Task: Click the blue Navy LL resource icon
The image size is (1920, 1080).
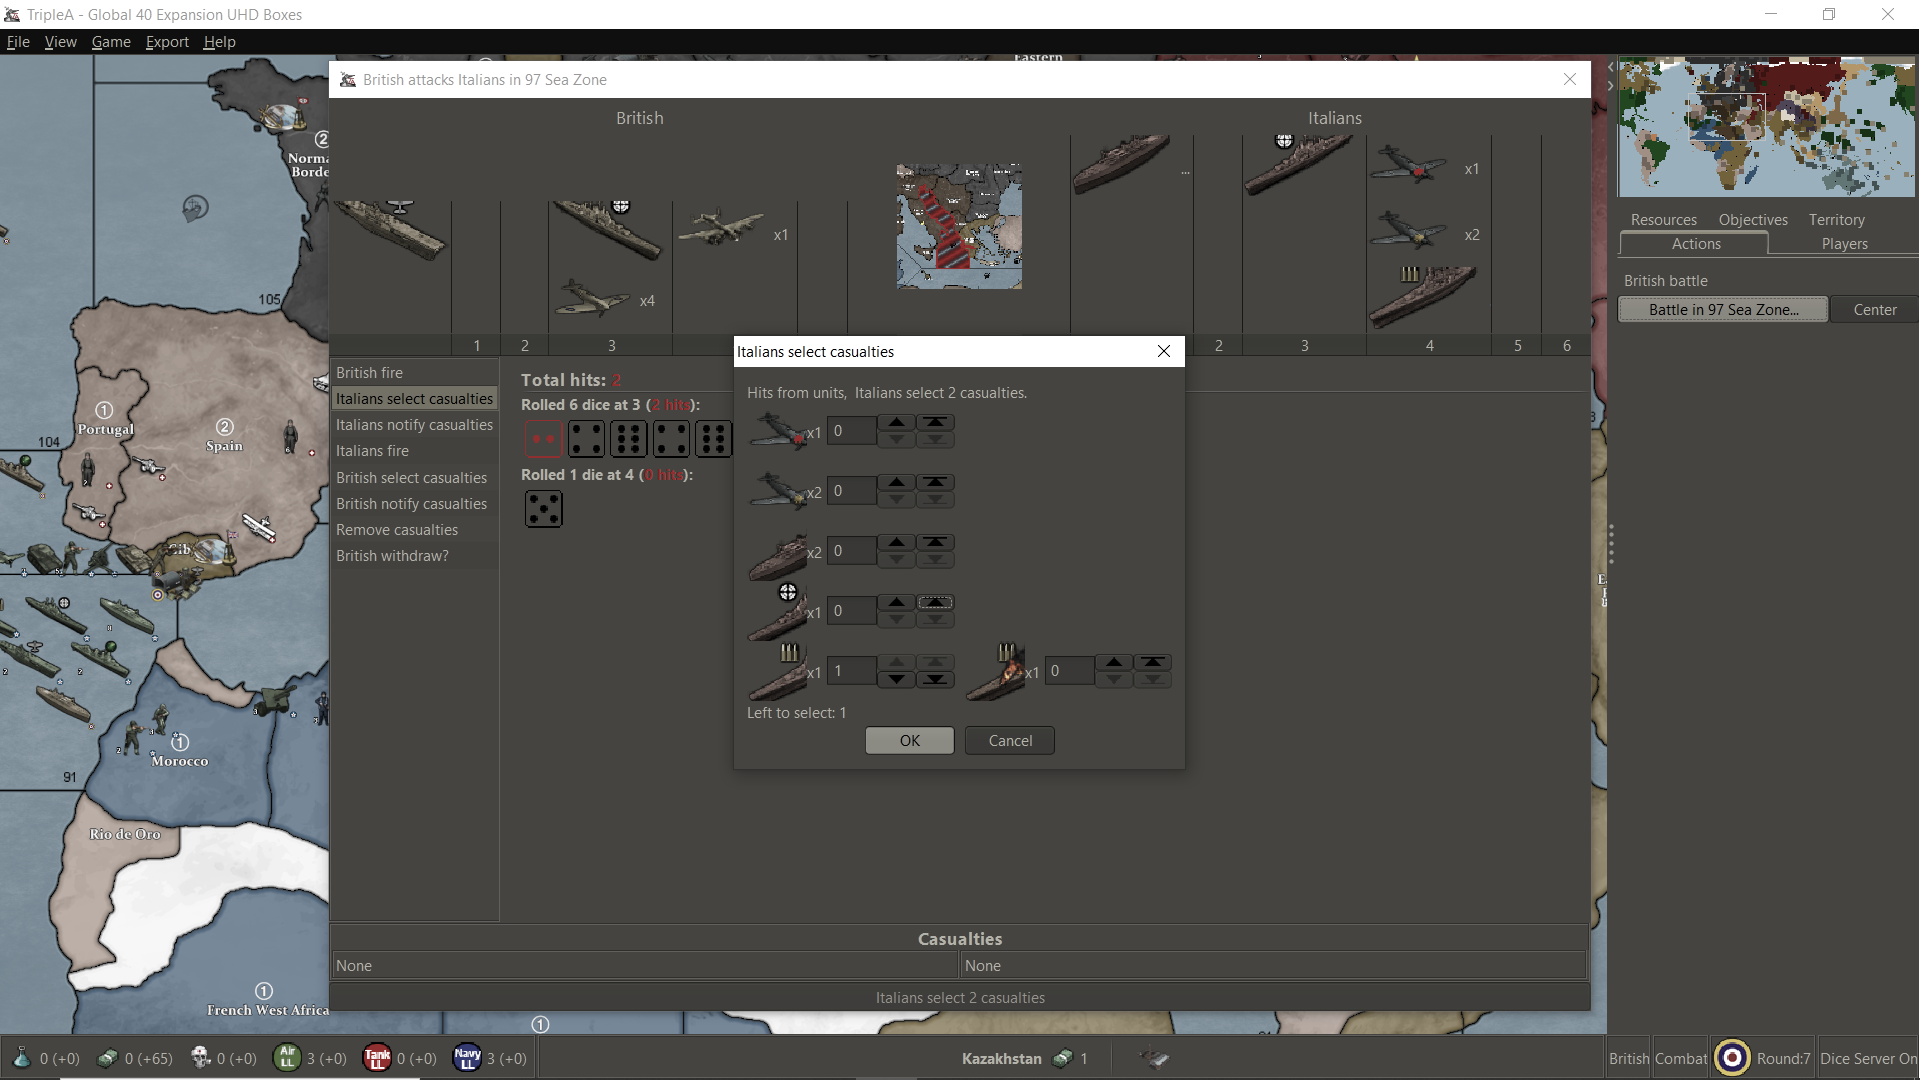Action: tap(467, 1057)
